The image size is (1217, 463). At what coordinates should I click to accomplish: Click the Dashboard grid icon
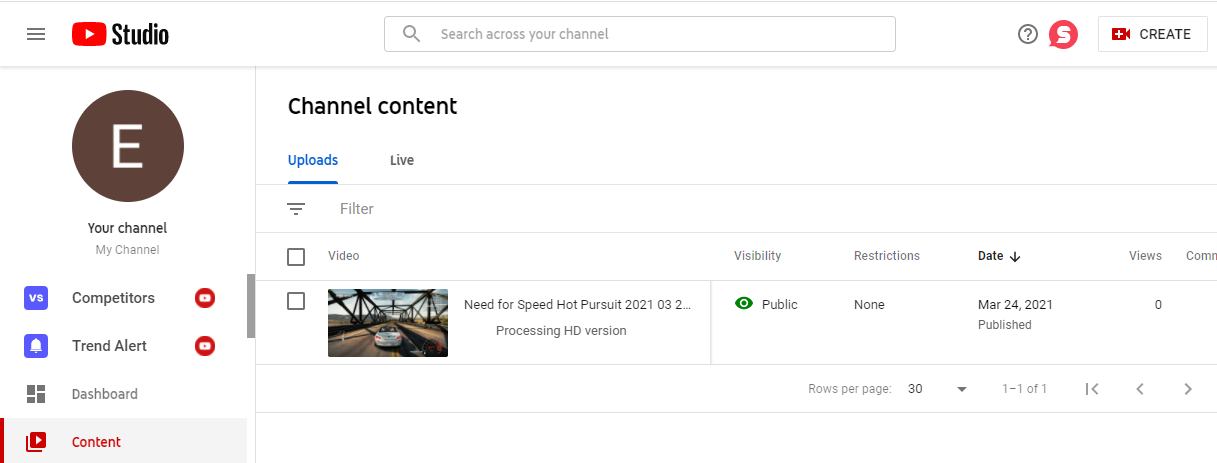pyautogui.click(x=36, y=394)
